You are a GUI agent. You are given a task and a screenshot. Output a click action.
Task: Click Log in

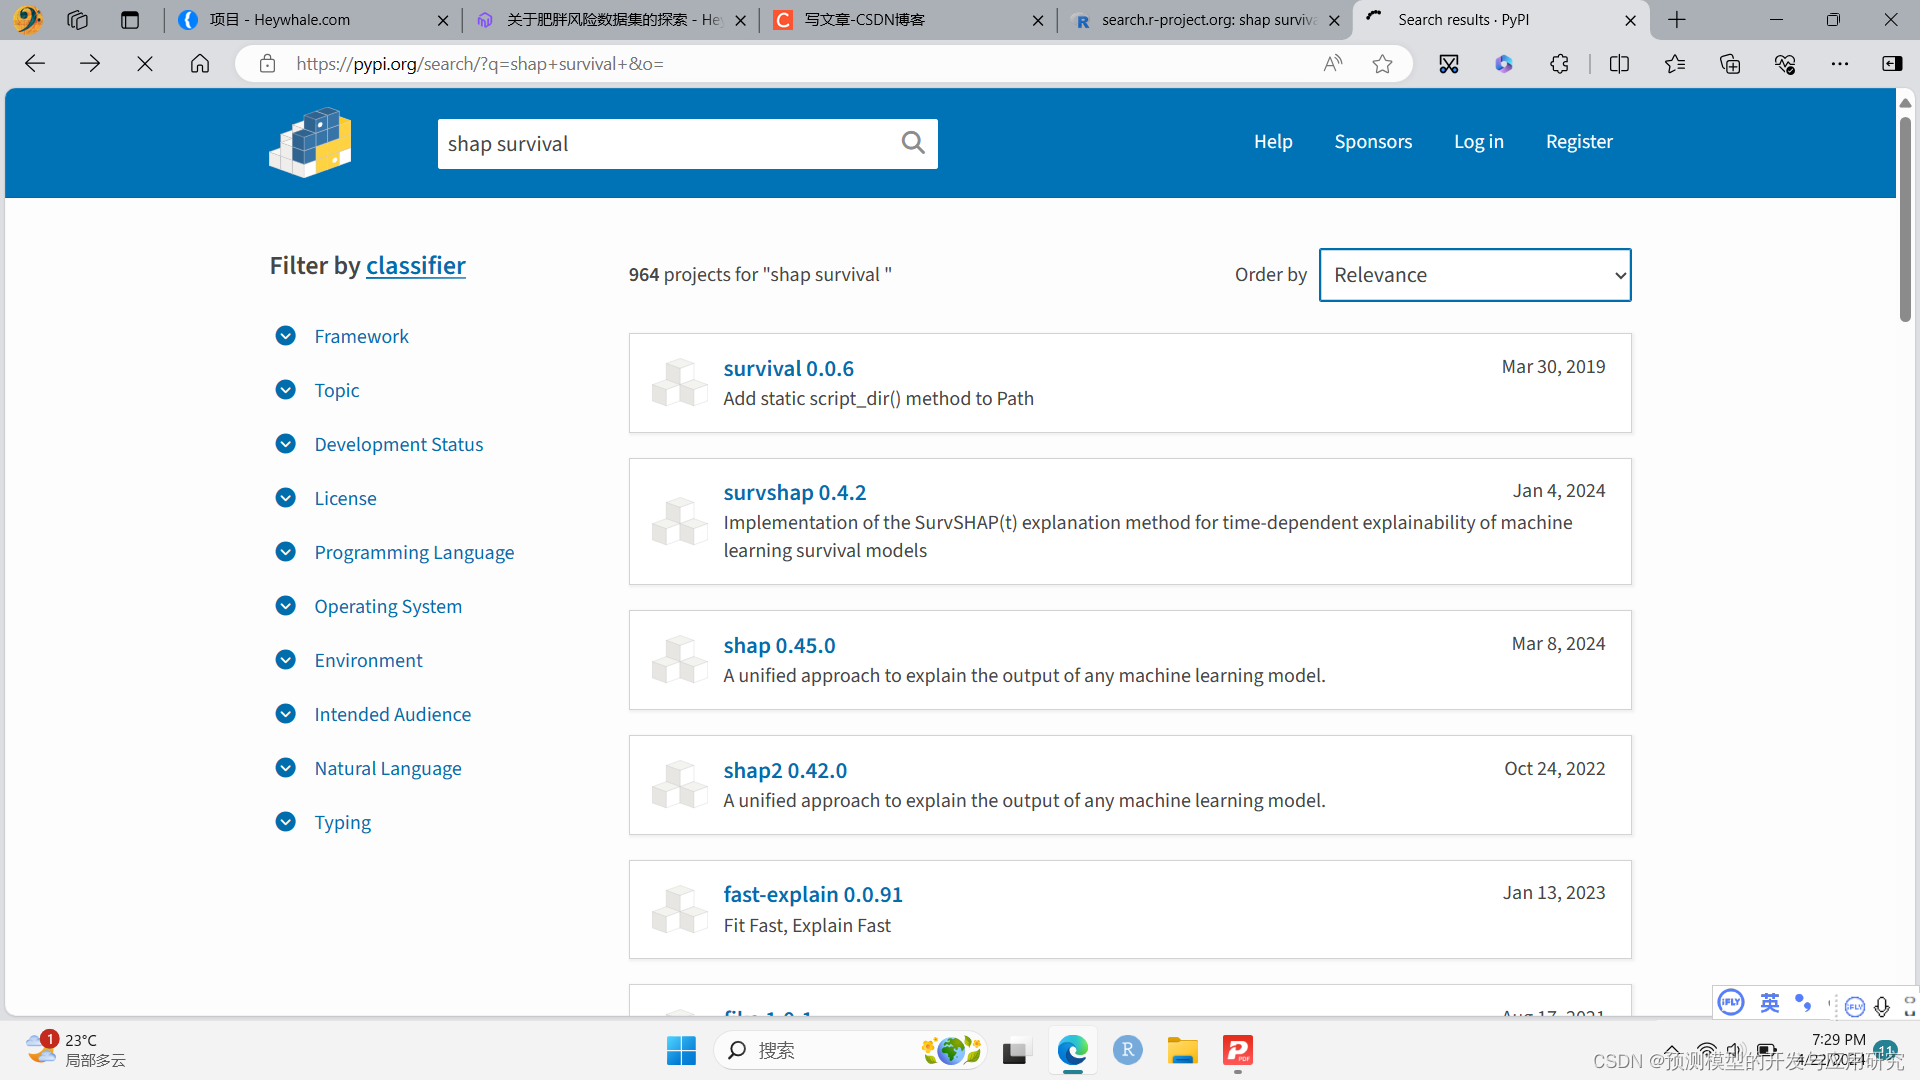[x=1478, y=142]
